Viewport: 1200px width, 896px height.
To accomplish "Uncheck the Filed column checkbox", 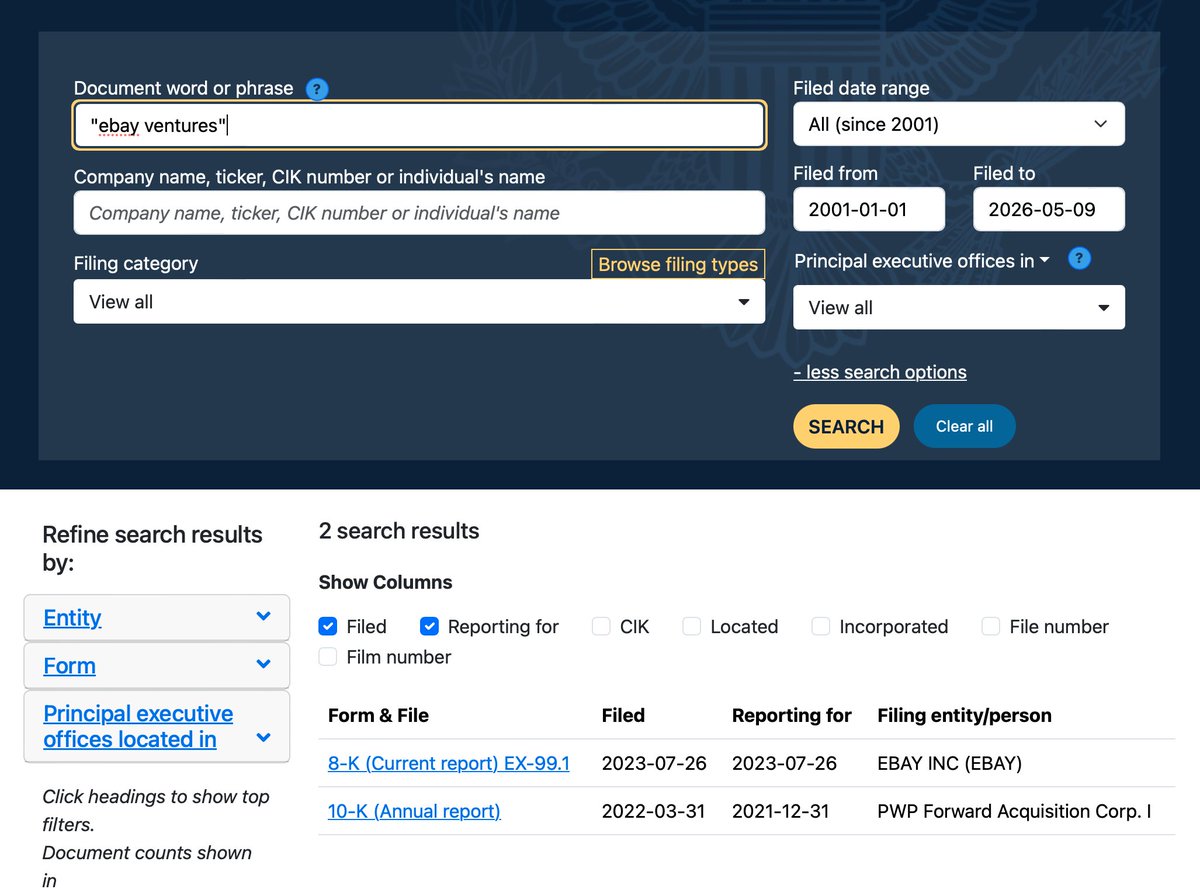I will (328, 626).
